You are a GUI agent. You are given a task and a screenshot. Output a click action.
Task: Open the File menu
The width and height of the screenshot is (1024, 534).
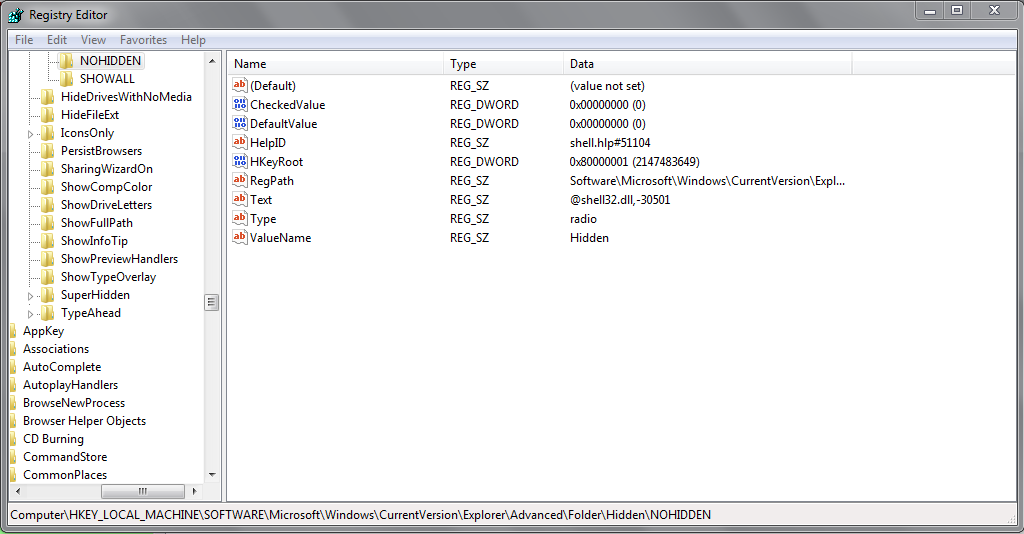pyautogui.click(x=24, y=40)
